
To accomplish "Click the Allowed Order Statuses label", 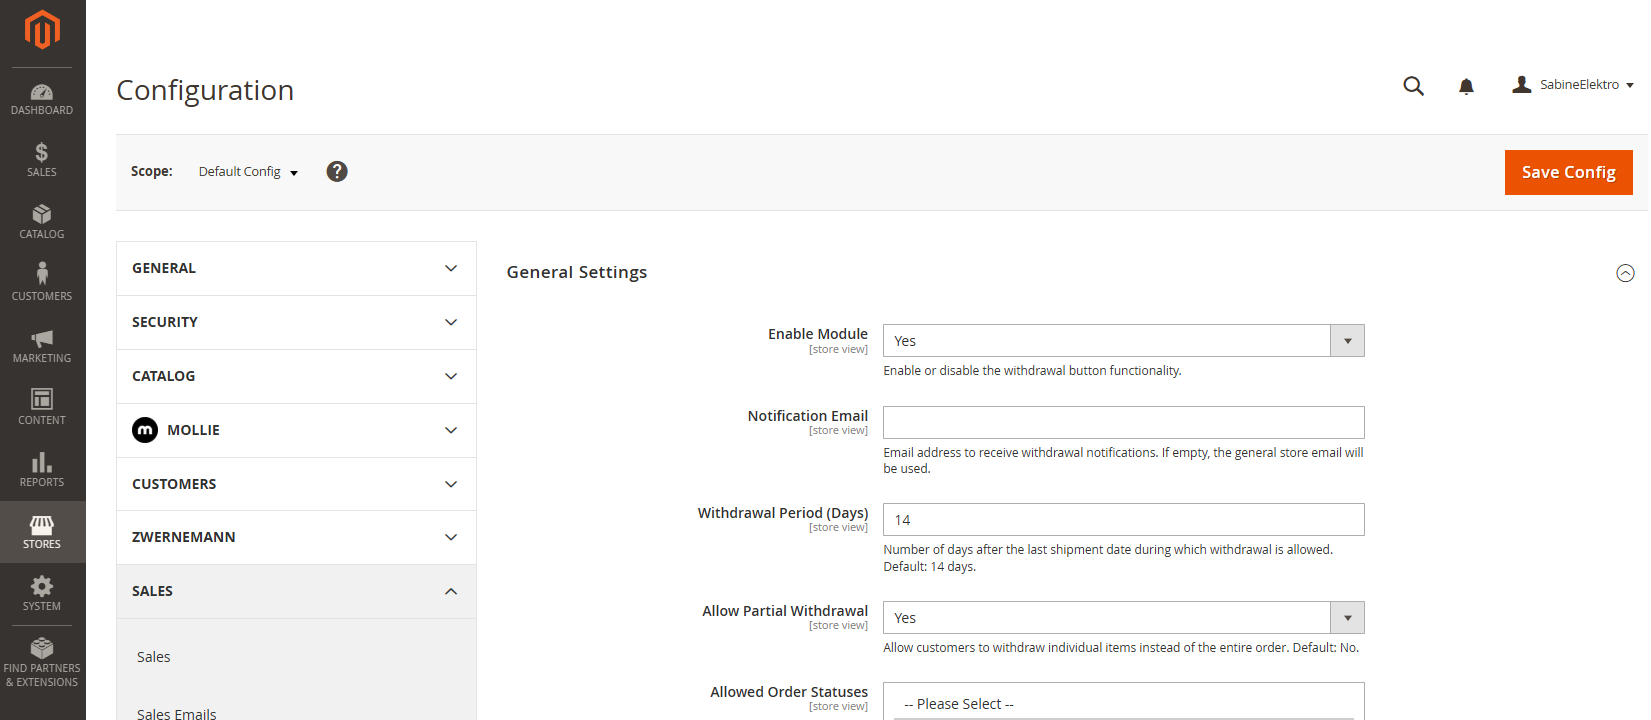I will [x=789, y=692].
